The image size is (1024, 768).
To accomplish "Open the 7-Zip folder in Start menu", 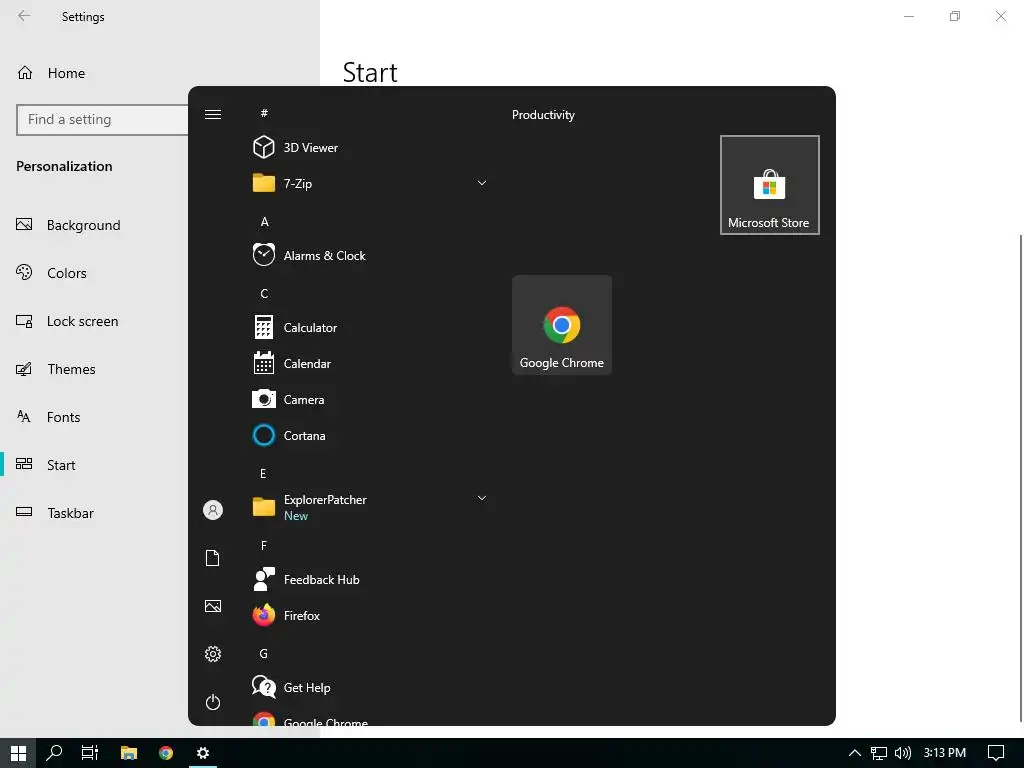I will [370, 184].
